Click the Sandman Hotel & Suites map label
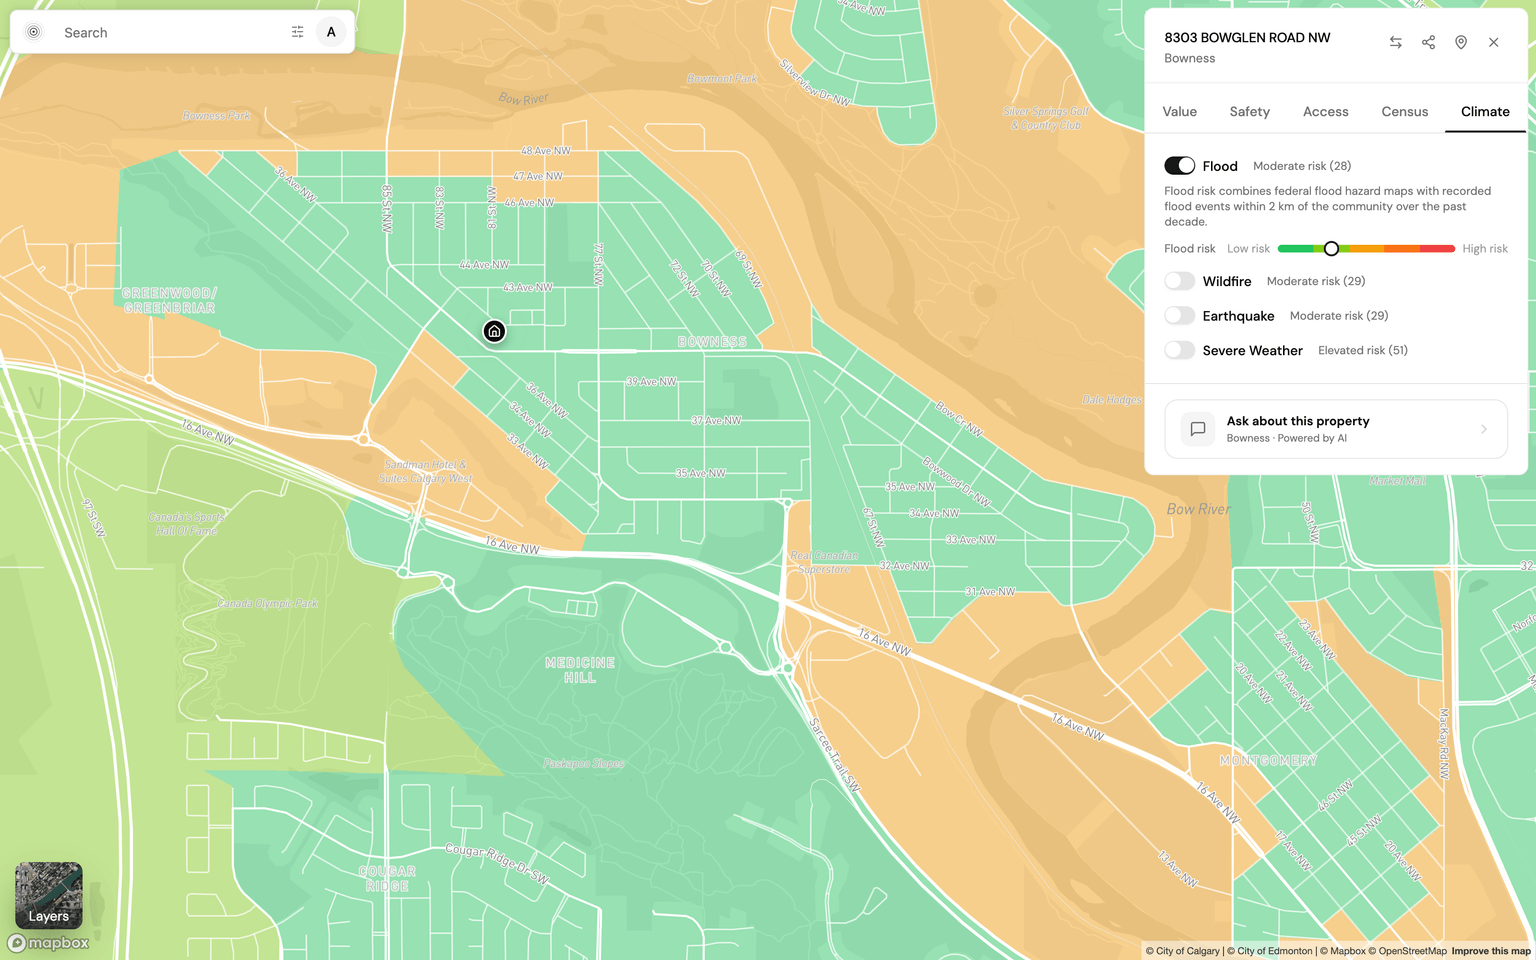1536x960 pixels. (x=426, y=471)
